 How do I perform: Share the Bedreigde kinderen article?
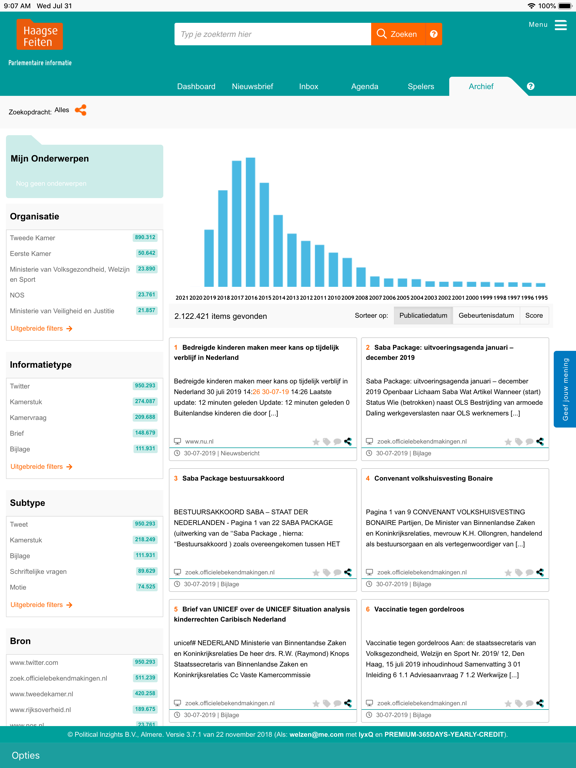pos(348,441)
